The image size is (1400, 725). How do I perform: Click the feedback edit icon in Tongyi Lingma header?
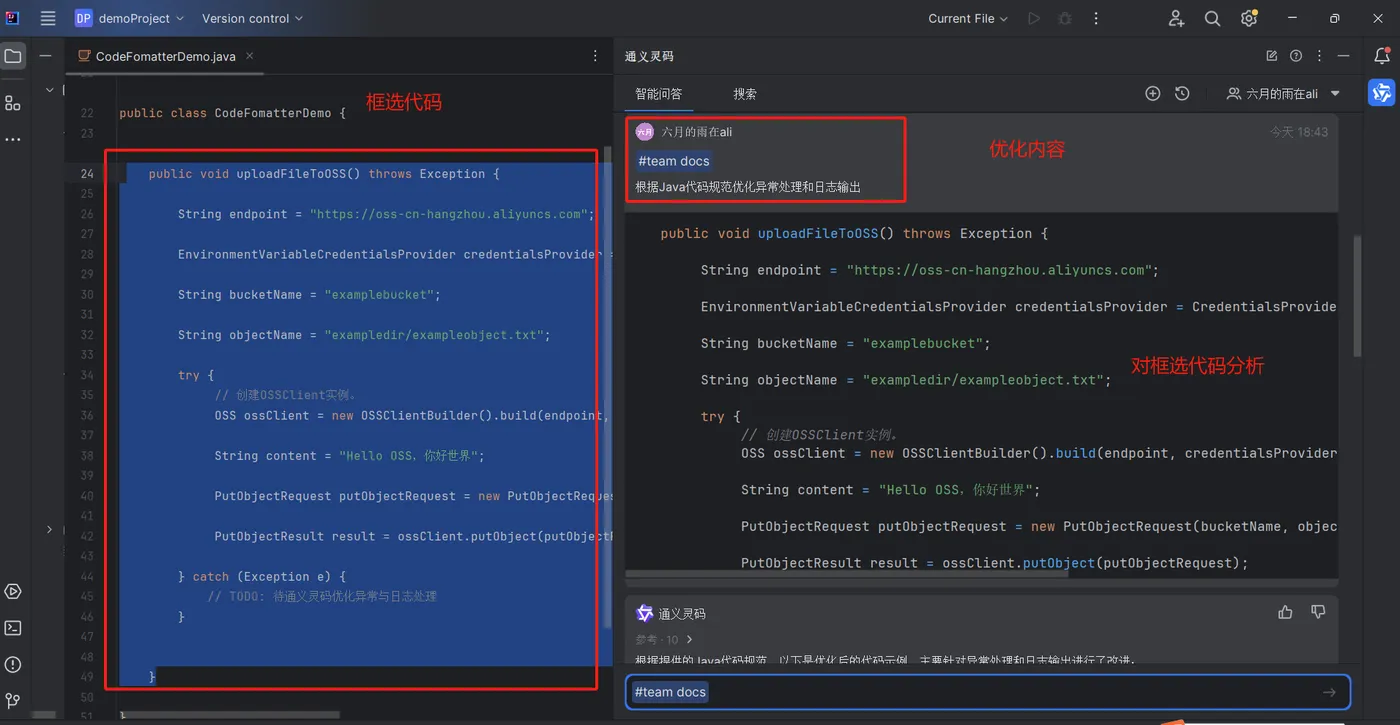(1272, 56)
